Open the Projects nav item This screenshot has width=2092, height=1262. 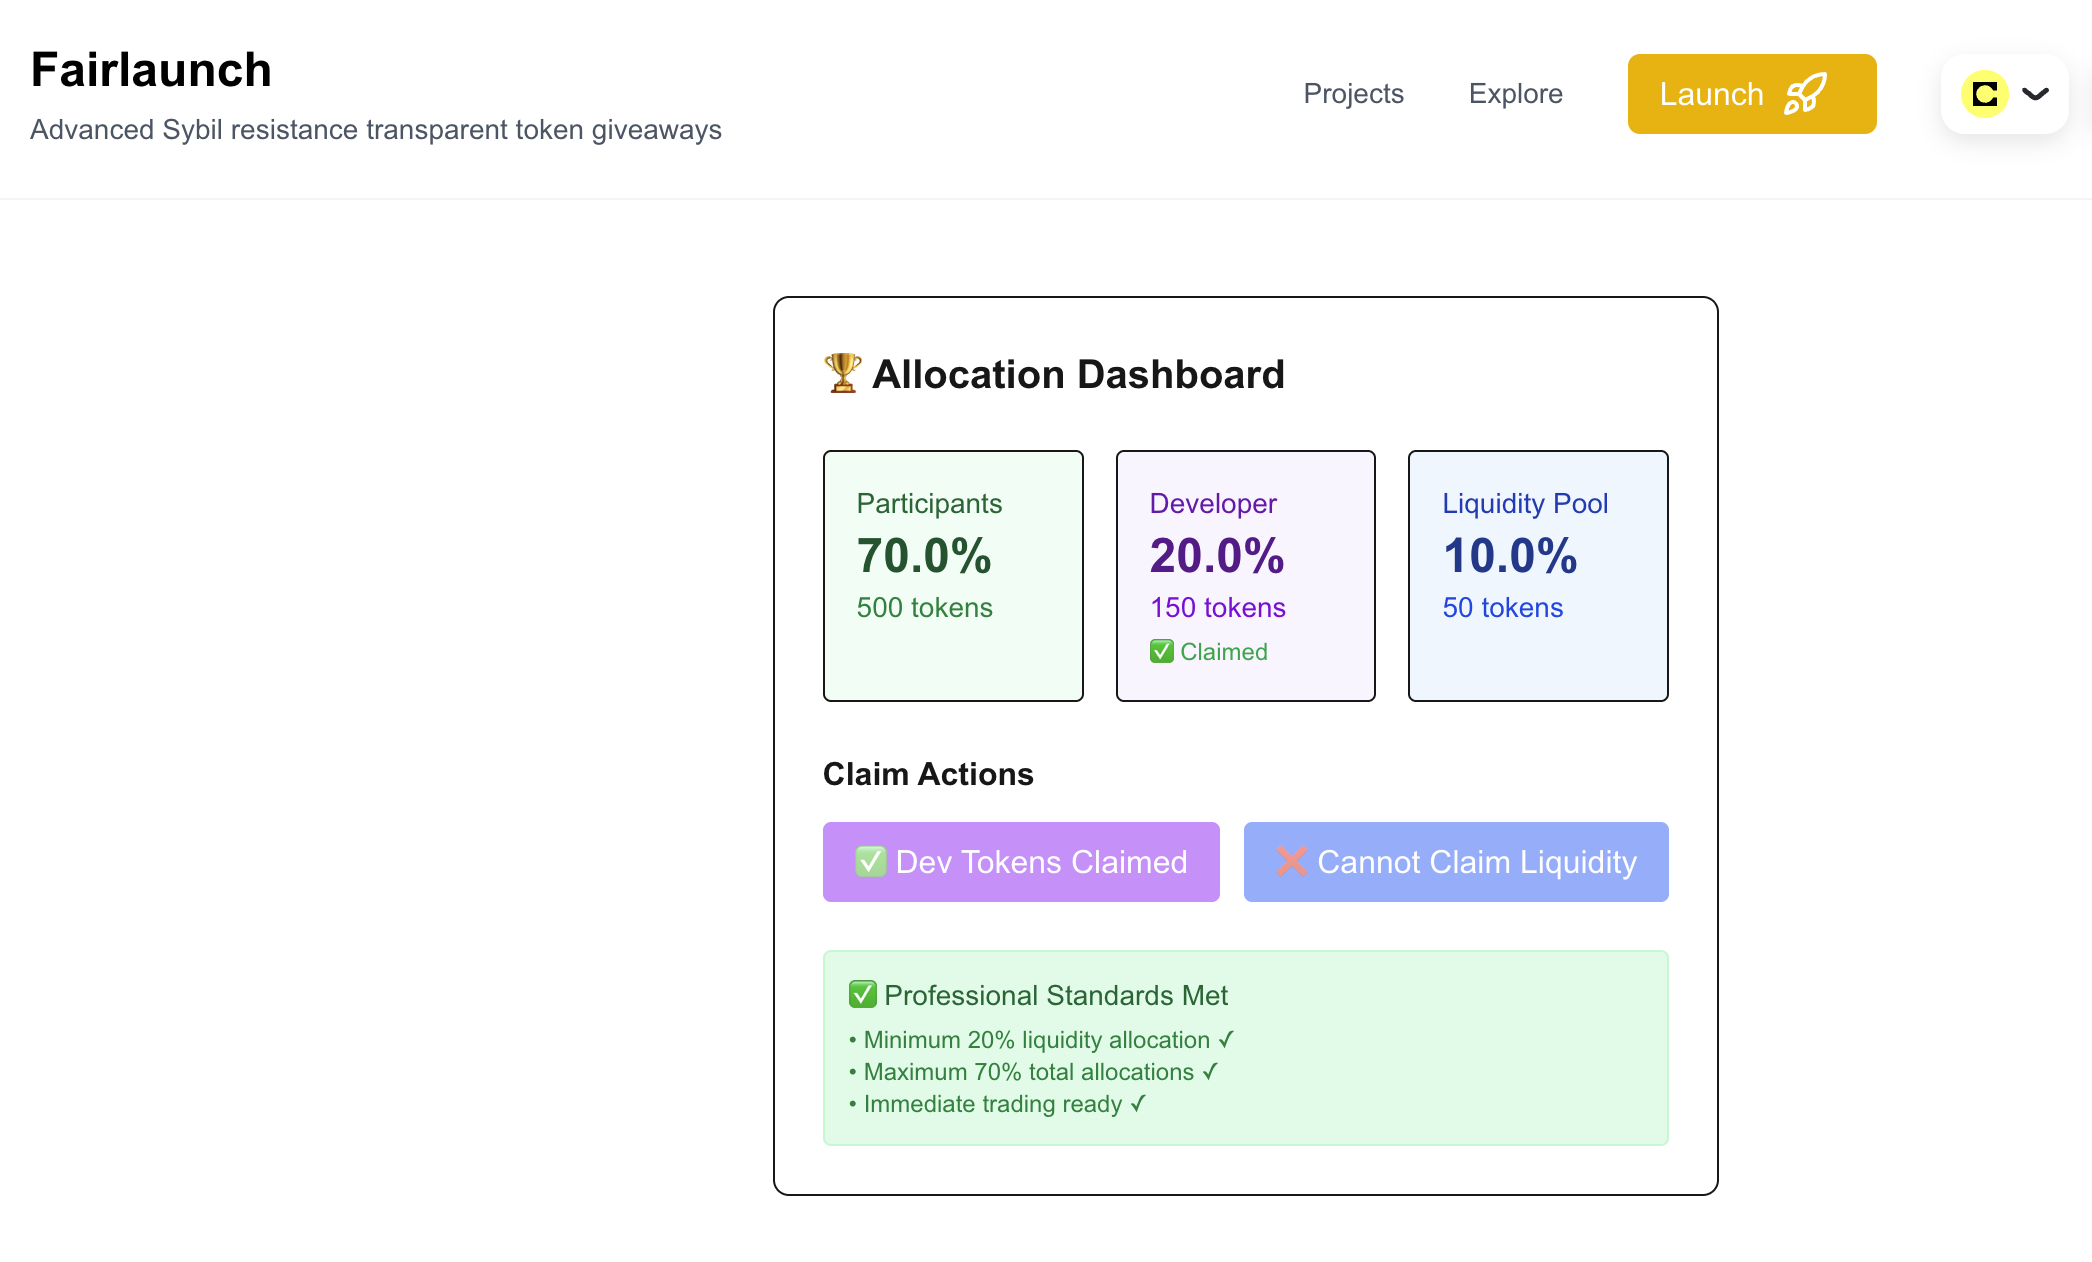click(x=1353, y=94)
